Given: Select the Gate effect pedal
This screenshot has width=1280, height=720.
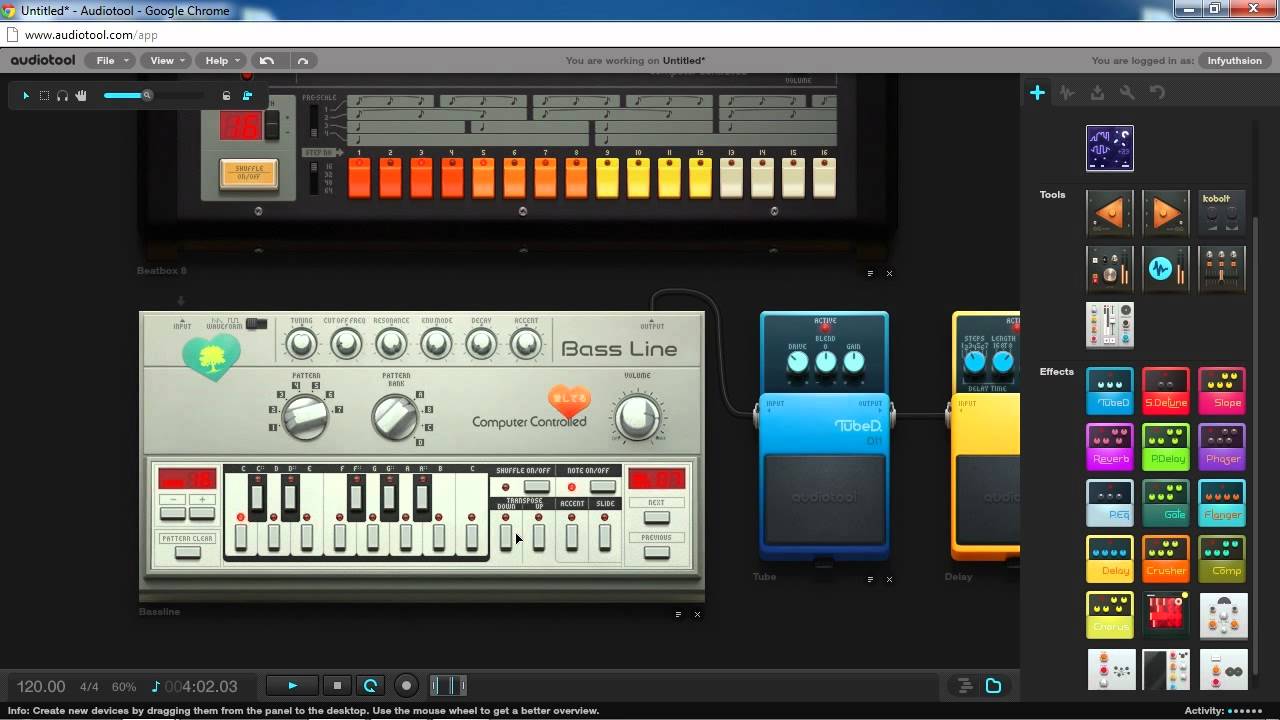Looking at the screenshot, I should [1166, 503].
